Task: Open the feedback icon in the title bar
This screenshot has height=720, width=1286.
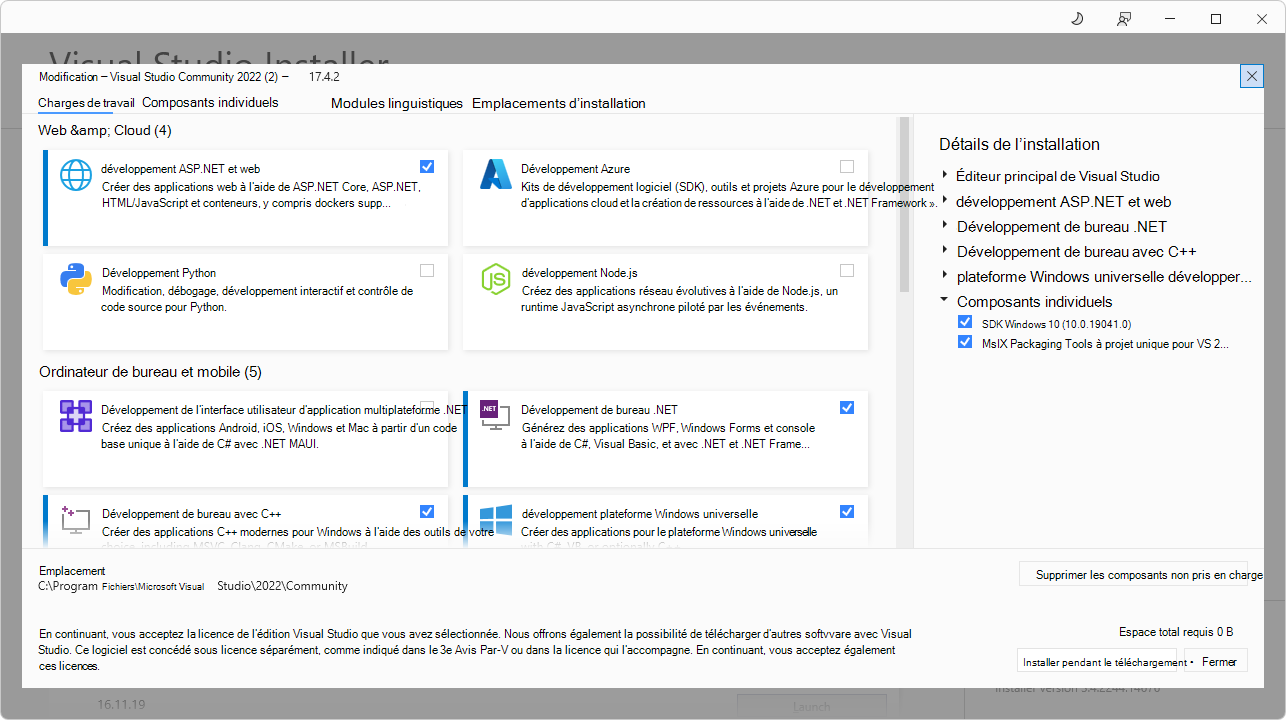Action: (x=1124, y=18)
